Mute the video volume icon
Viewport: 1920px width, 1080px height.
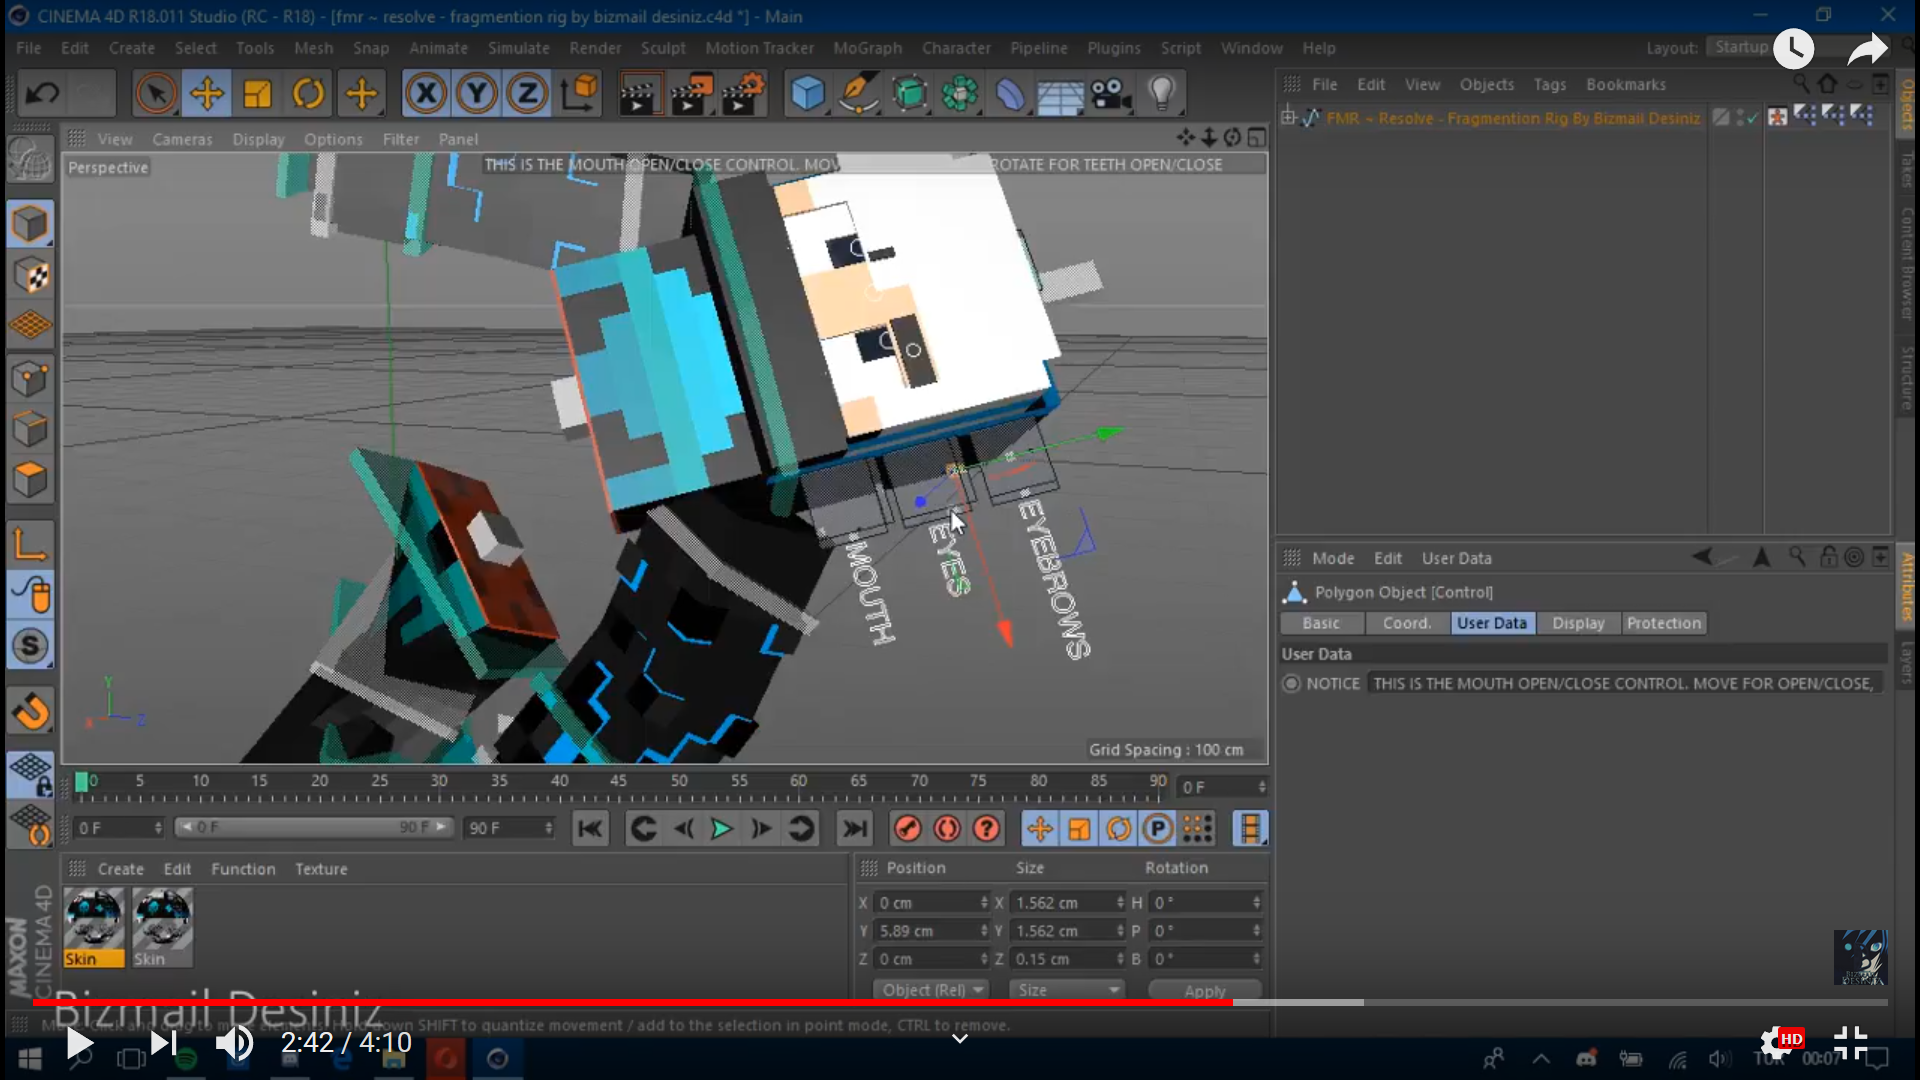234,1044
